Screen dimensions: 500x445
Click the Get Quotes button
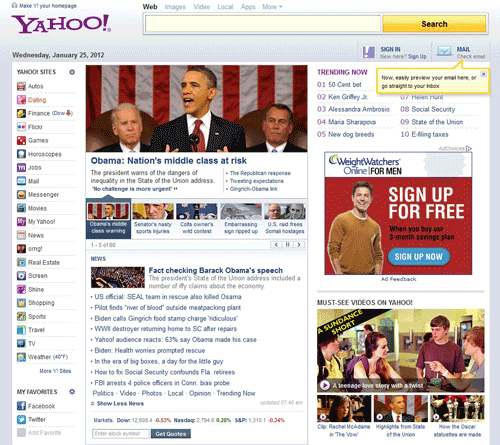(171, 434)
